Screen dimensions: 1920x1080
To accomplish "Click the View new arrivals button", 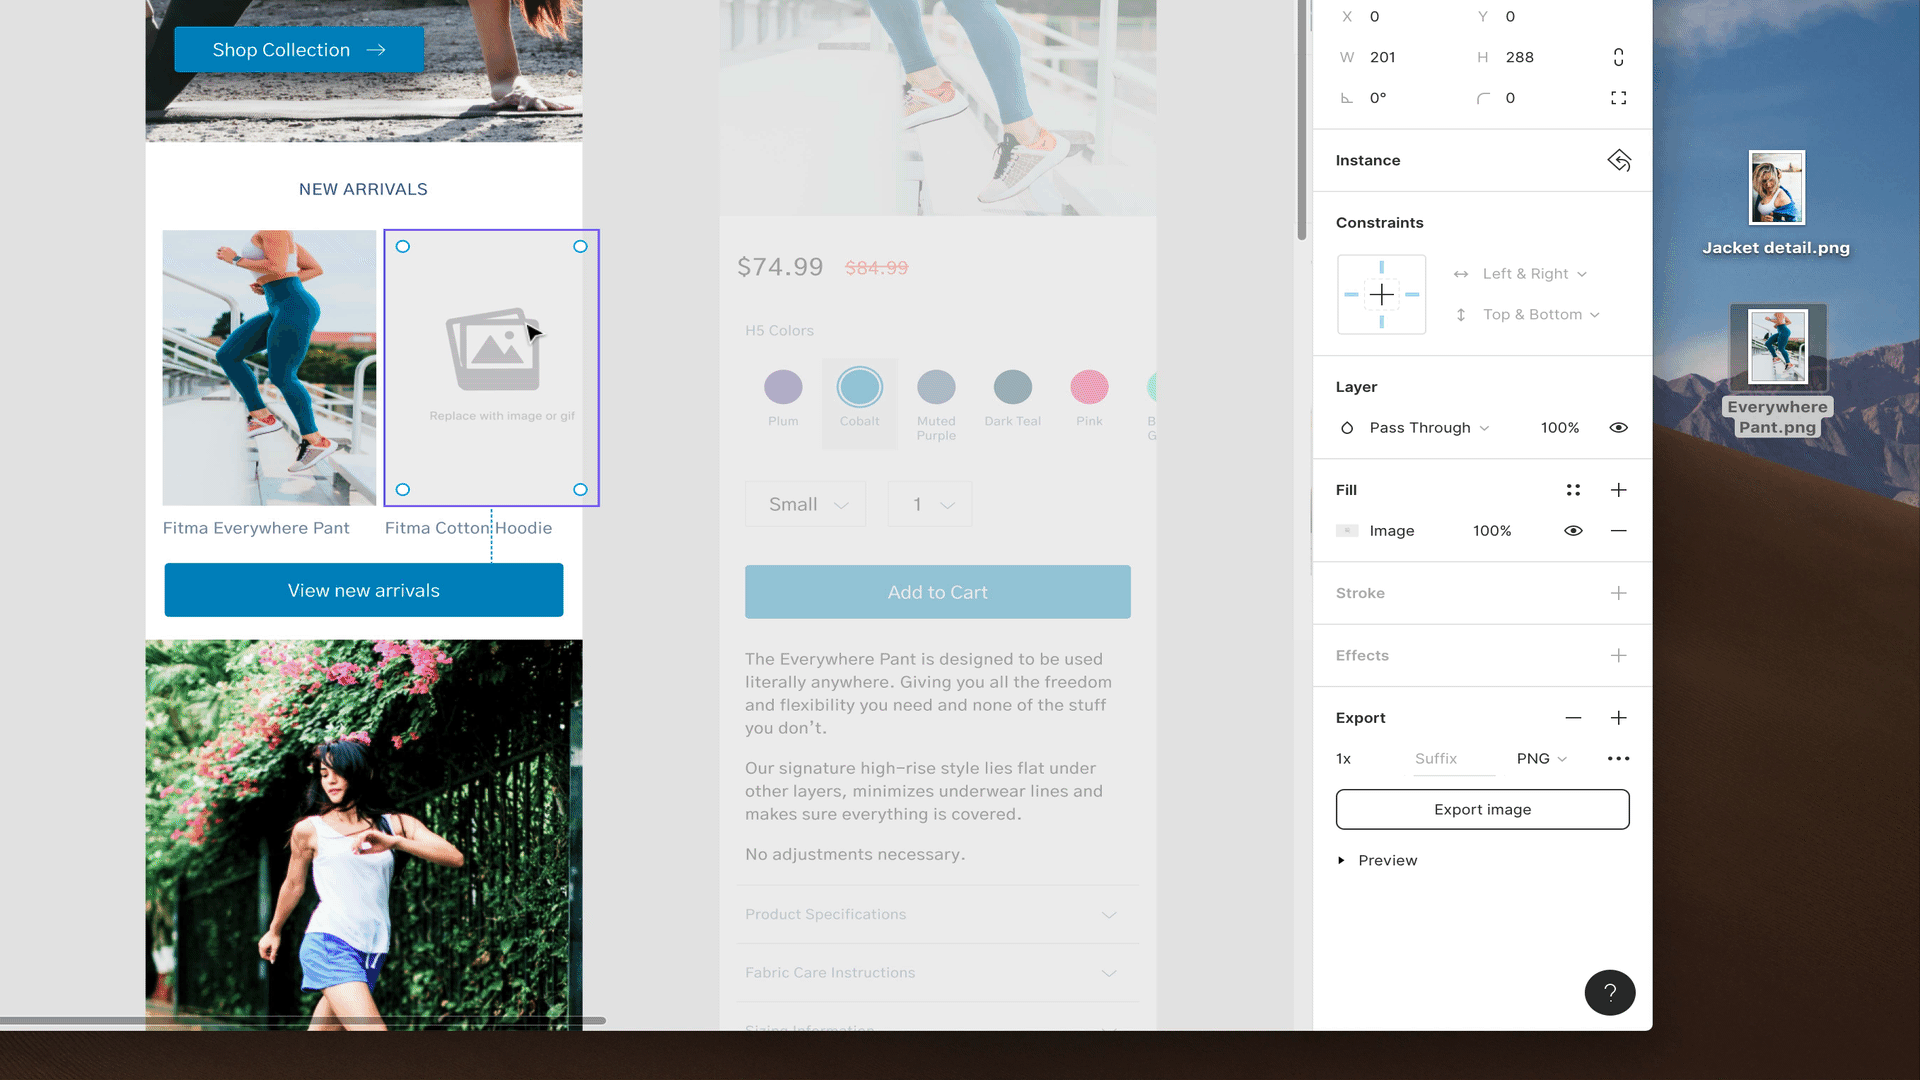I will point(364,591).
